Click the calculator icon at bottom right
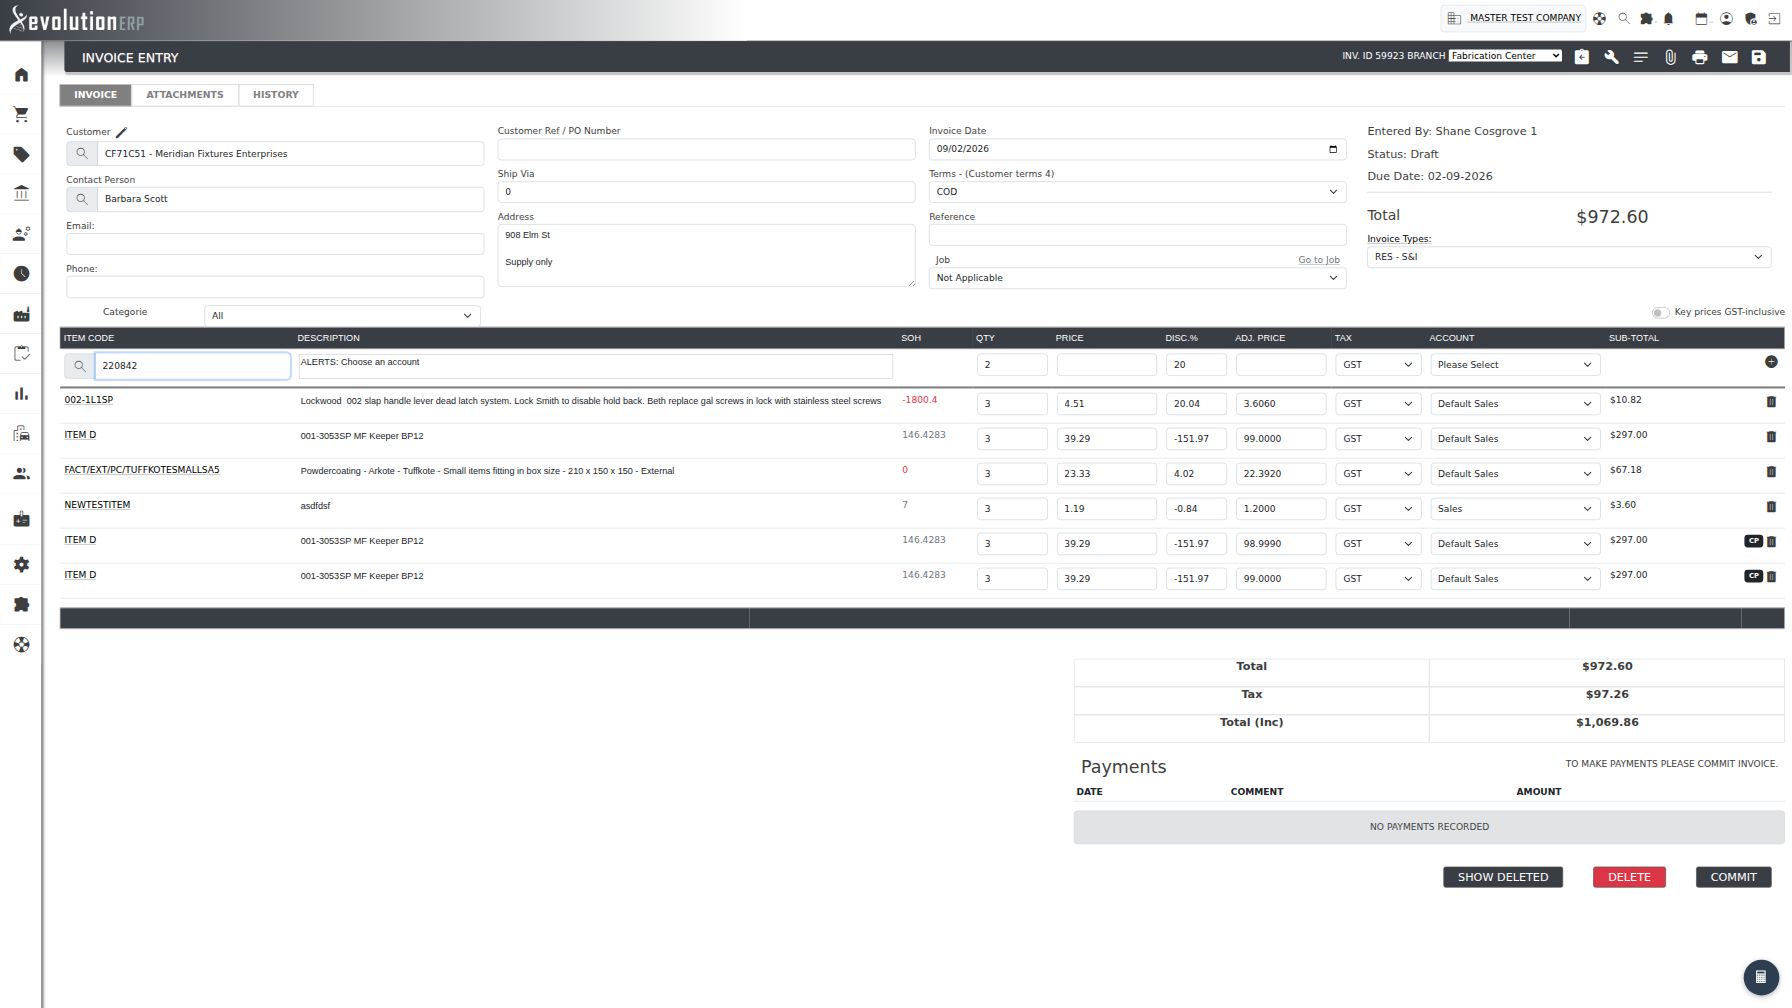Viewport: 1792px width, 1008px height. pos(1761,977)
